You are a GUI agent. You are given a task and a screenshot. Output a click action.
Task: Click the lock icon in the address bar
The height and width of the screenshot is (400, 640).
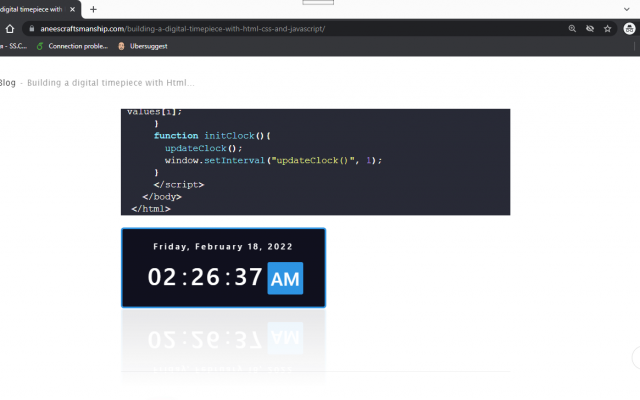click(x=32, y=29)
